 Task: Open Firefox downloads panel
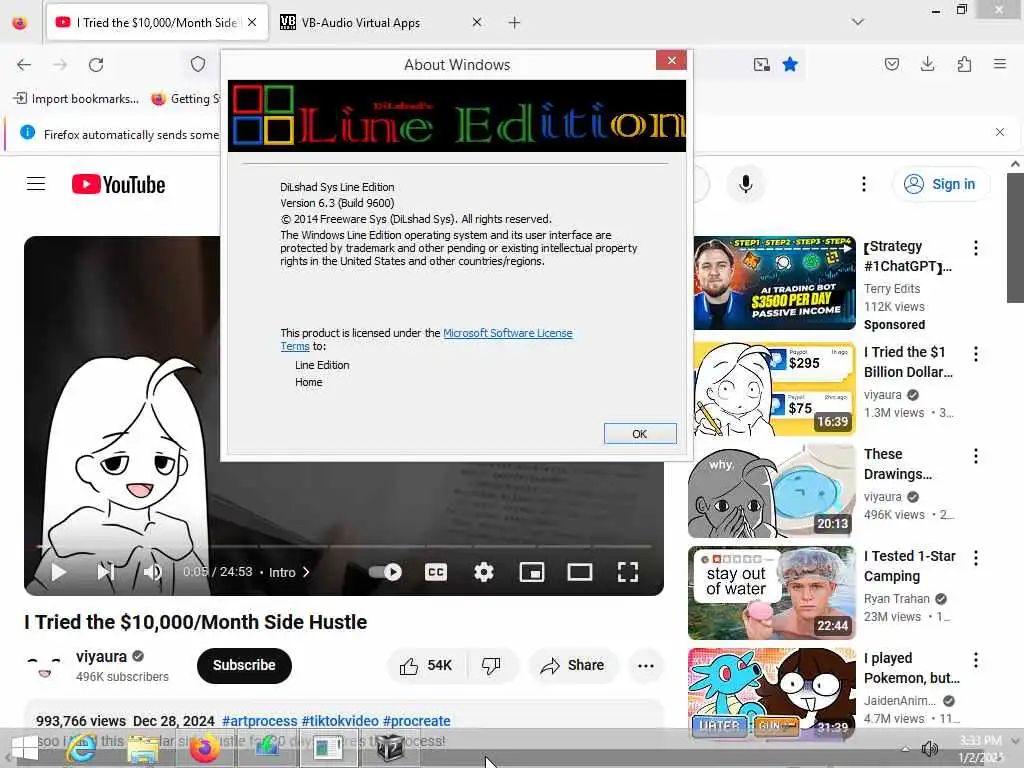point(927,64)
